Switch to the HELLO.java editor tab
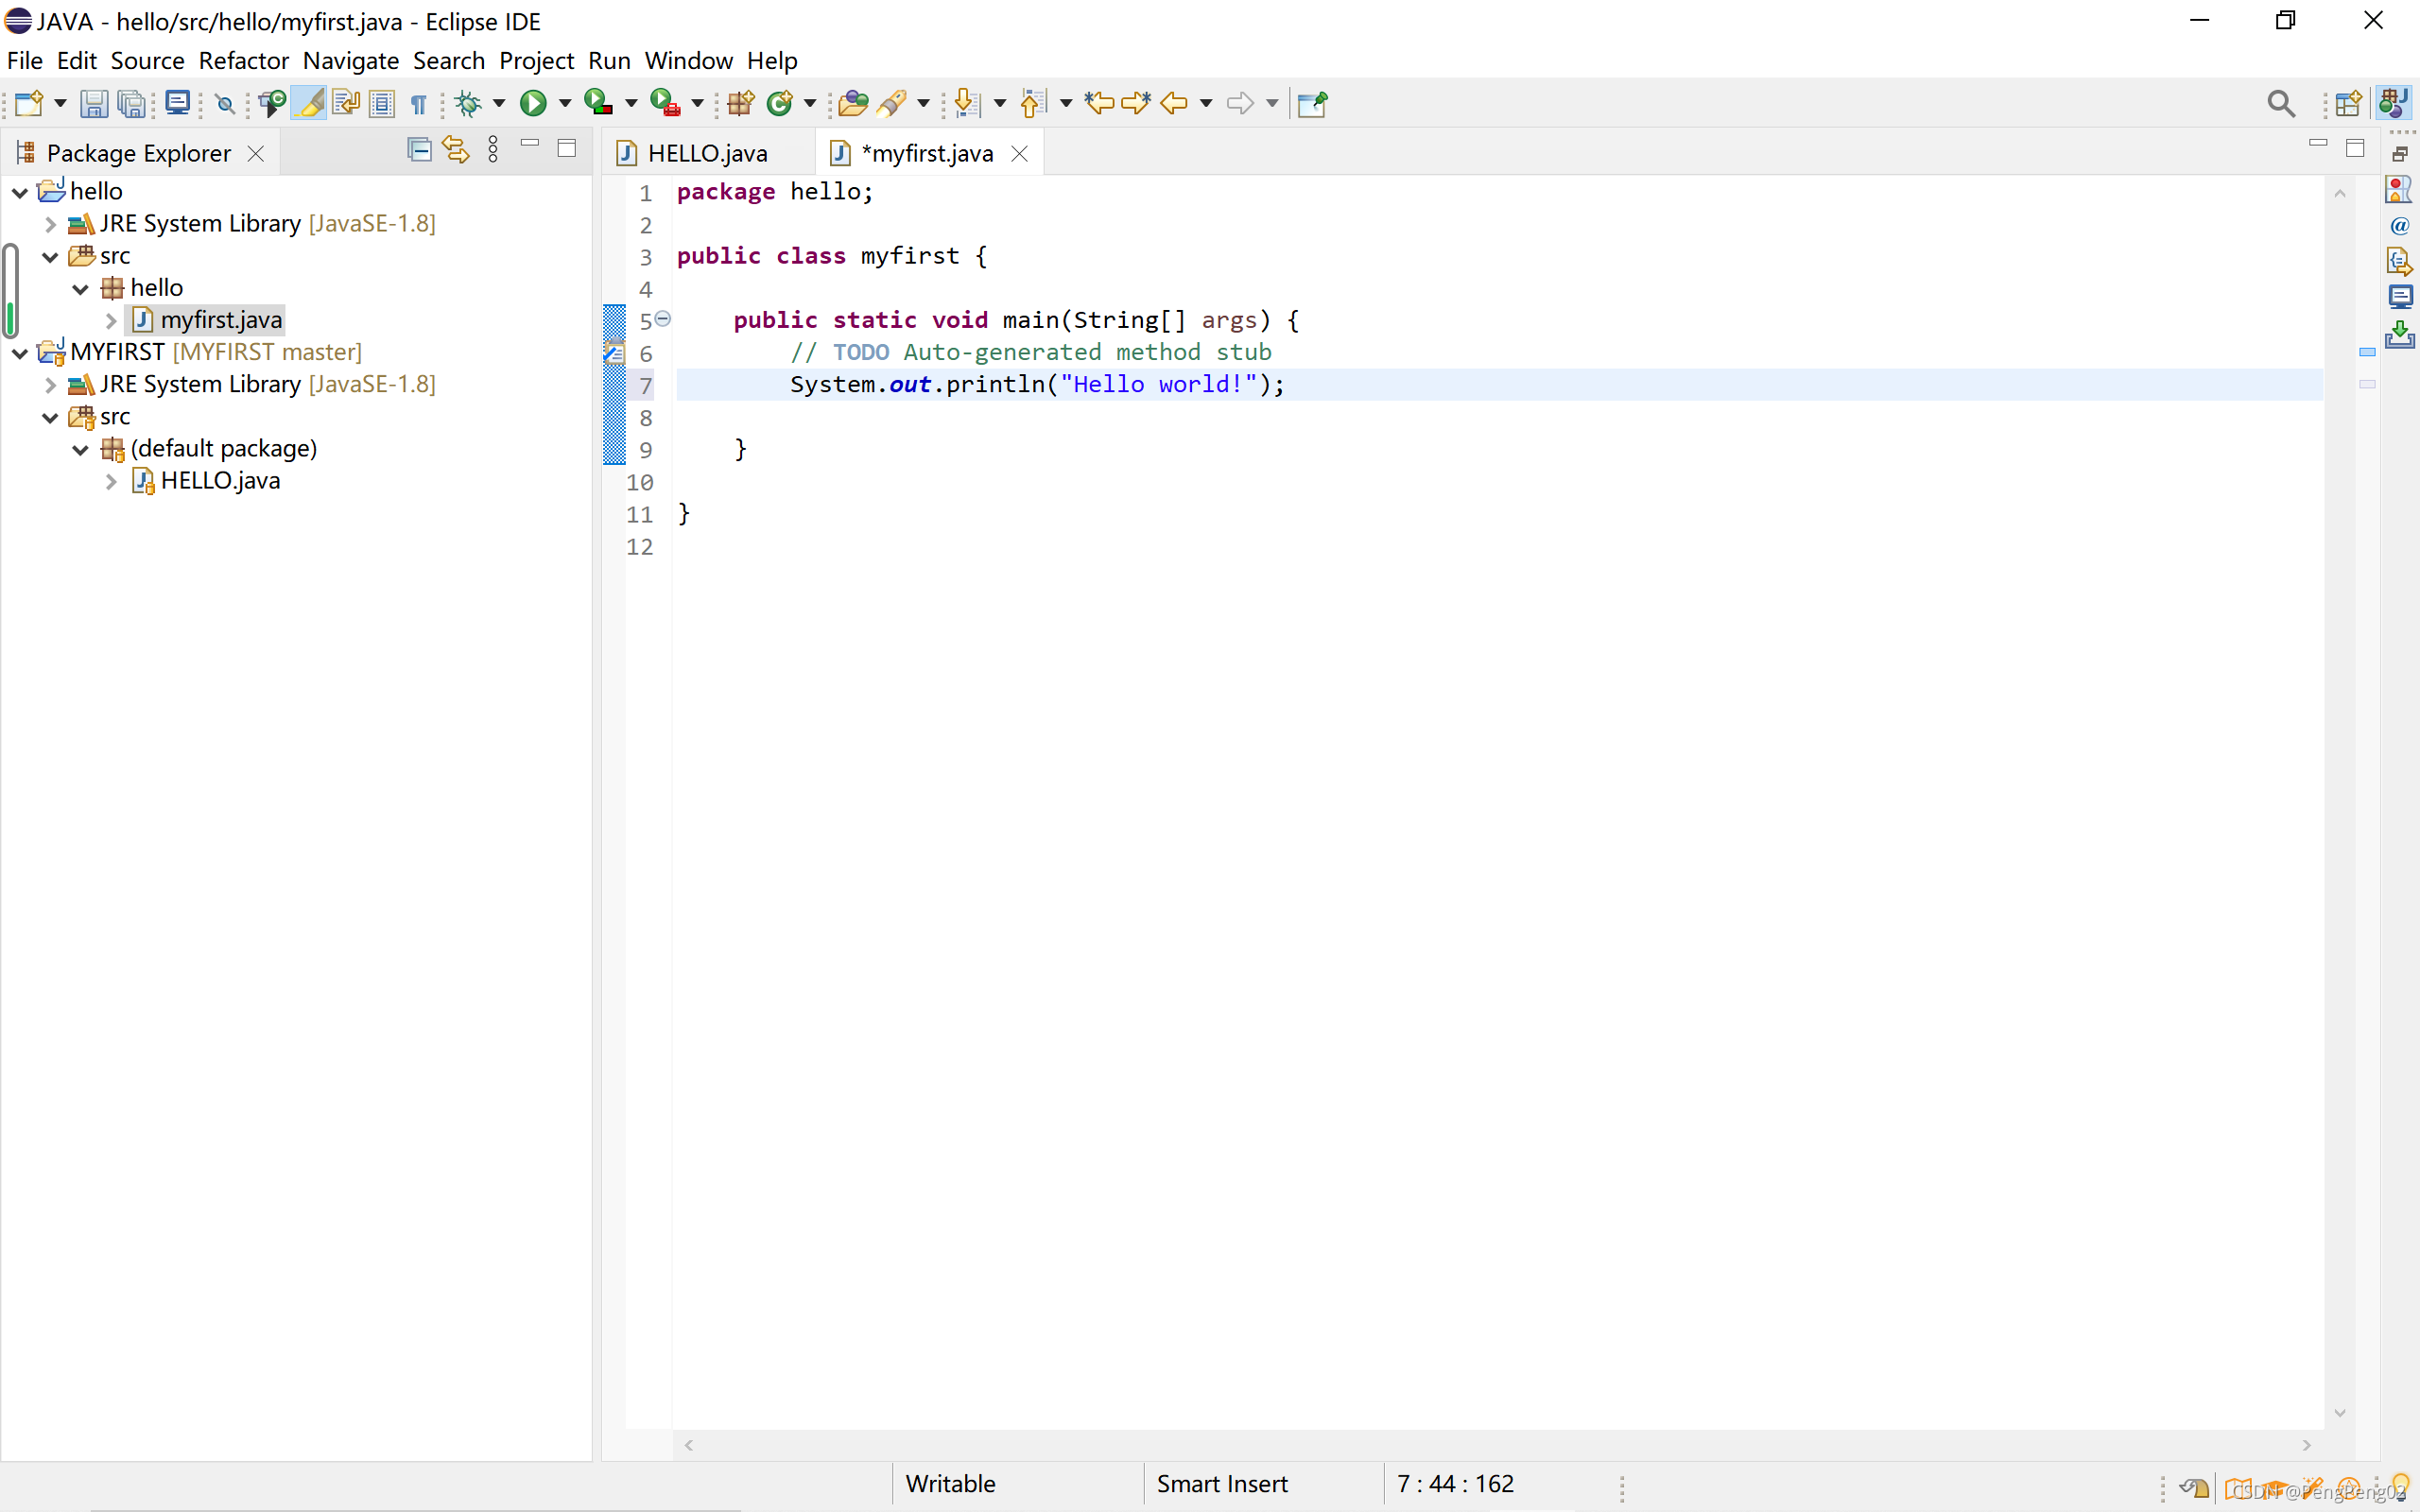The image size is (2420, 1512). pyautogui.click(x=706, y=153)
